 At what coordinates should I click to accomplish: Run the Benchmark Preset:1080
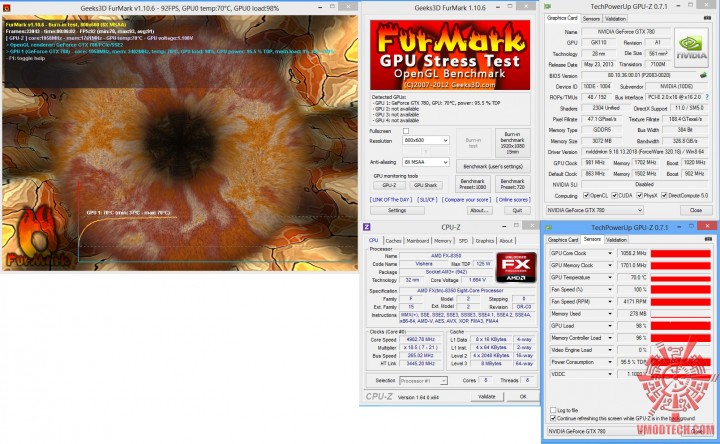pyautogui.click(x=472, y=184)
